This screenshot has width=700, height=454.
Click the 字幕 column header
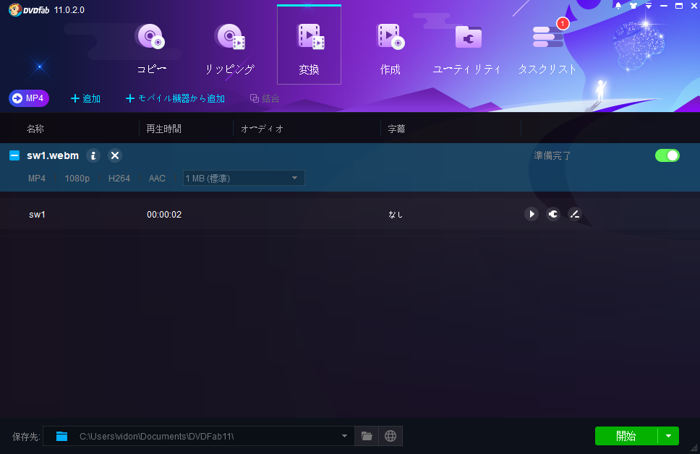point(396,129)
